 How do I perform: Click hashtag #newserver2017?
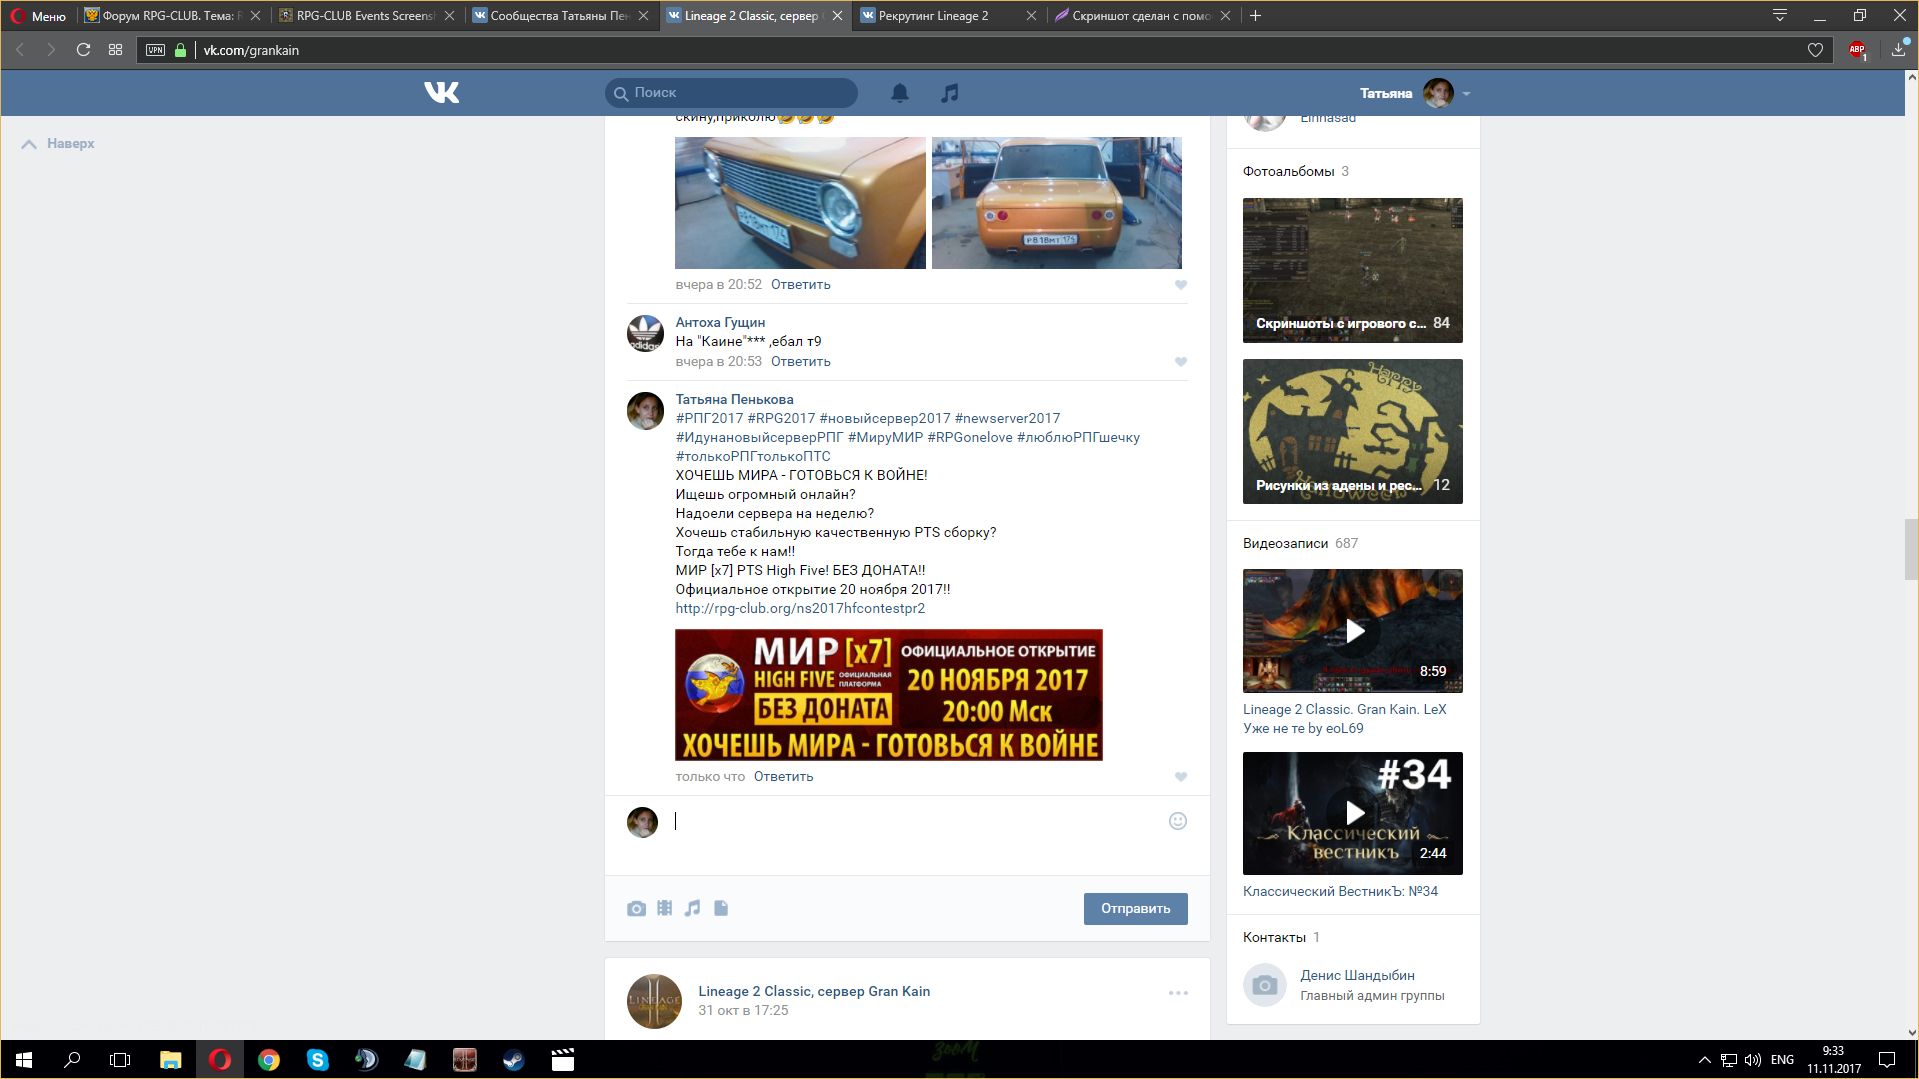(1007, 418)
